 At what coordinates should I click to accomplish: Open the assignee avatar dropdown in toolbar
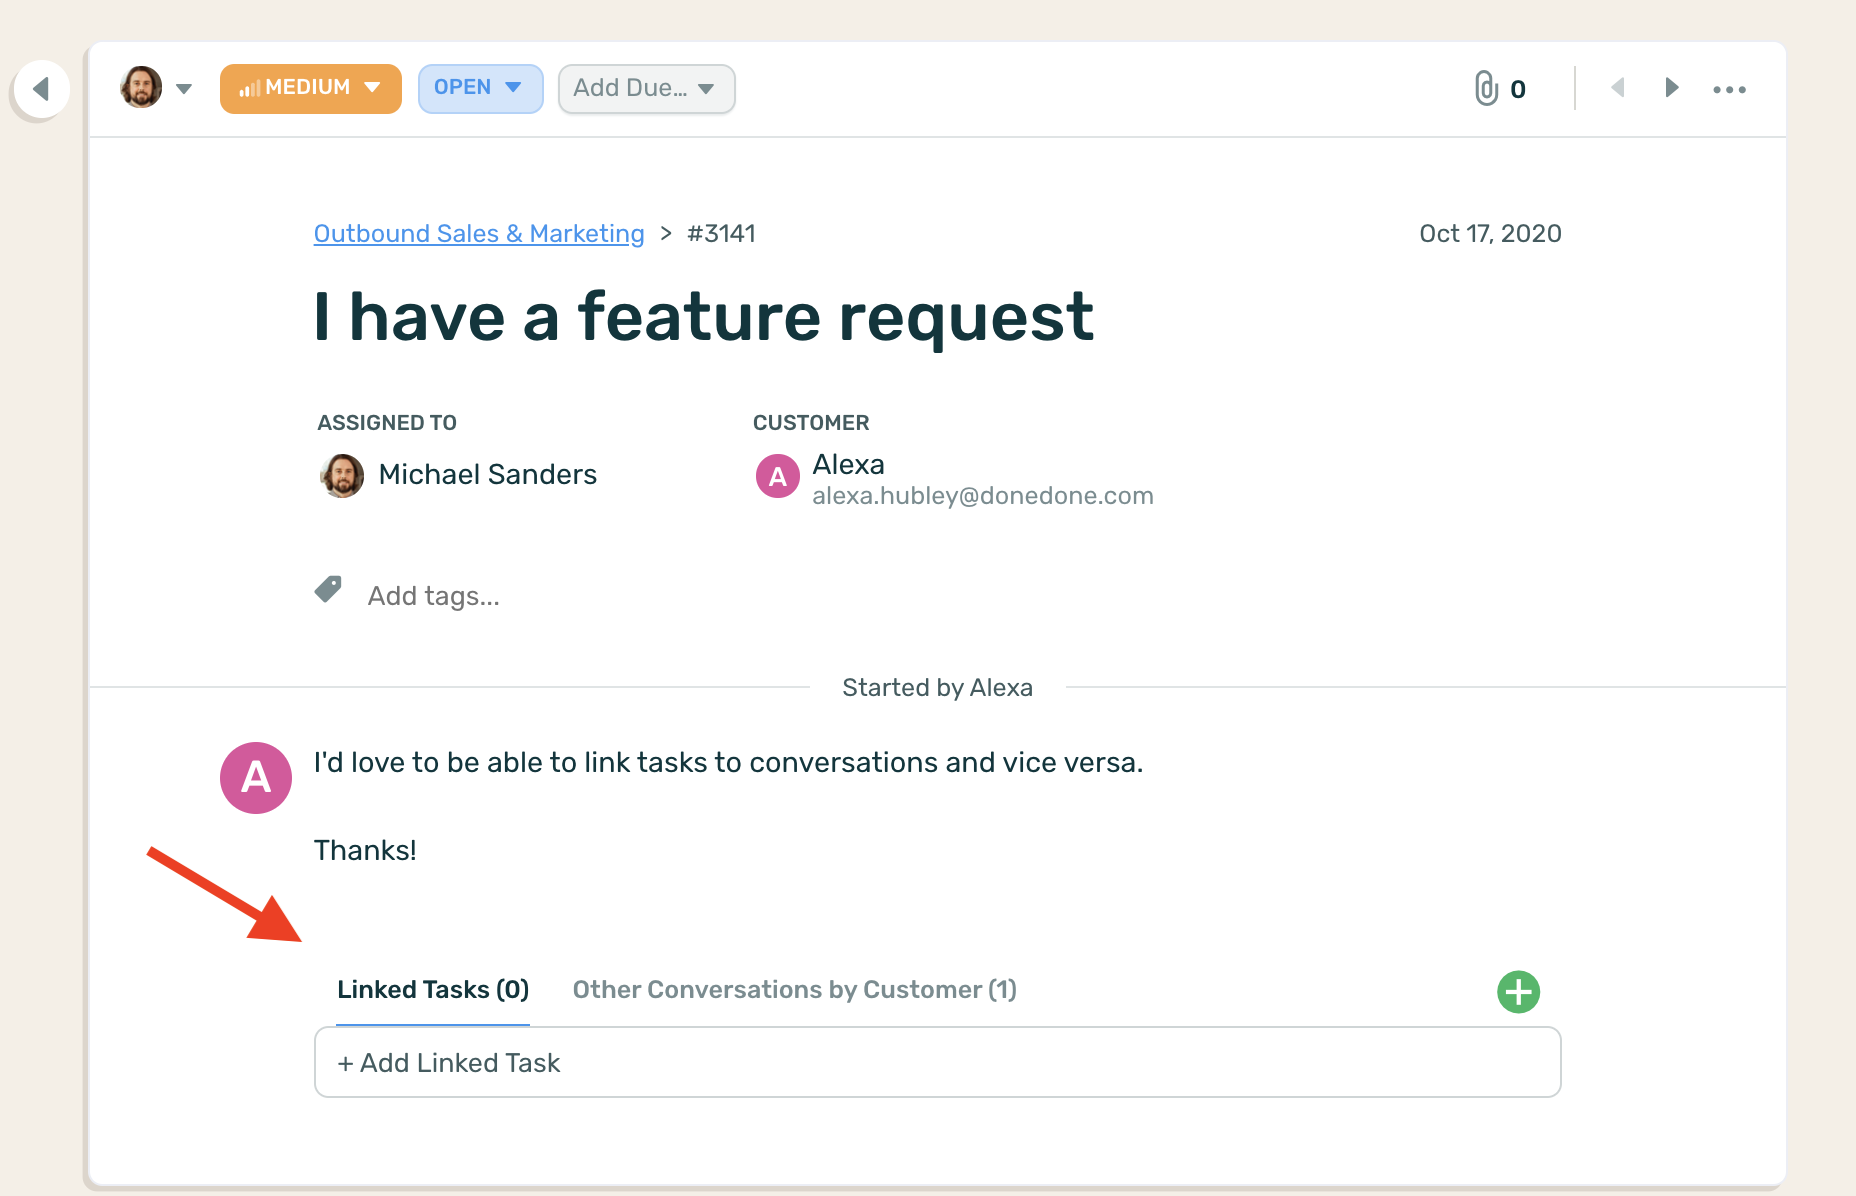pyautogui.click(x=156, y=88)
